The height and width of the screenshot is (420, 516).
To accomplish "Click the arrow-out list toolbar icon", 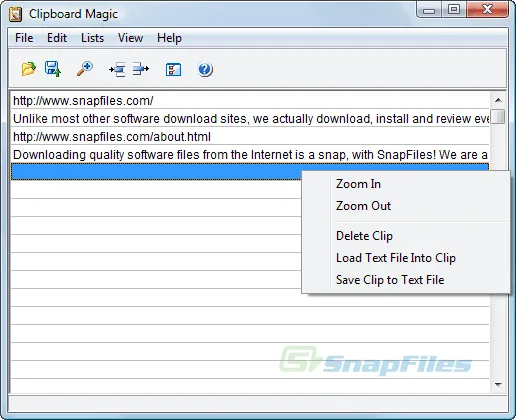I will [x=141, y=69].
